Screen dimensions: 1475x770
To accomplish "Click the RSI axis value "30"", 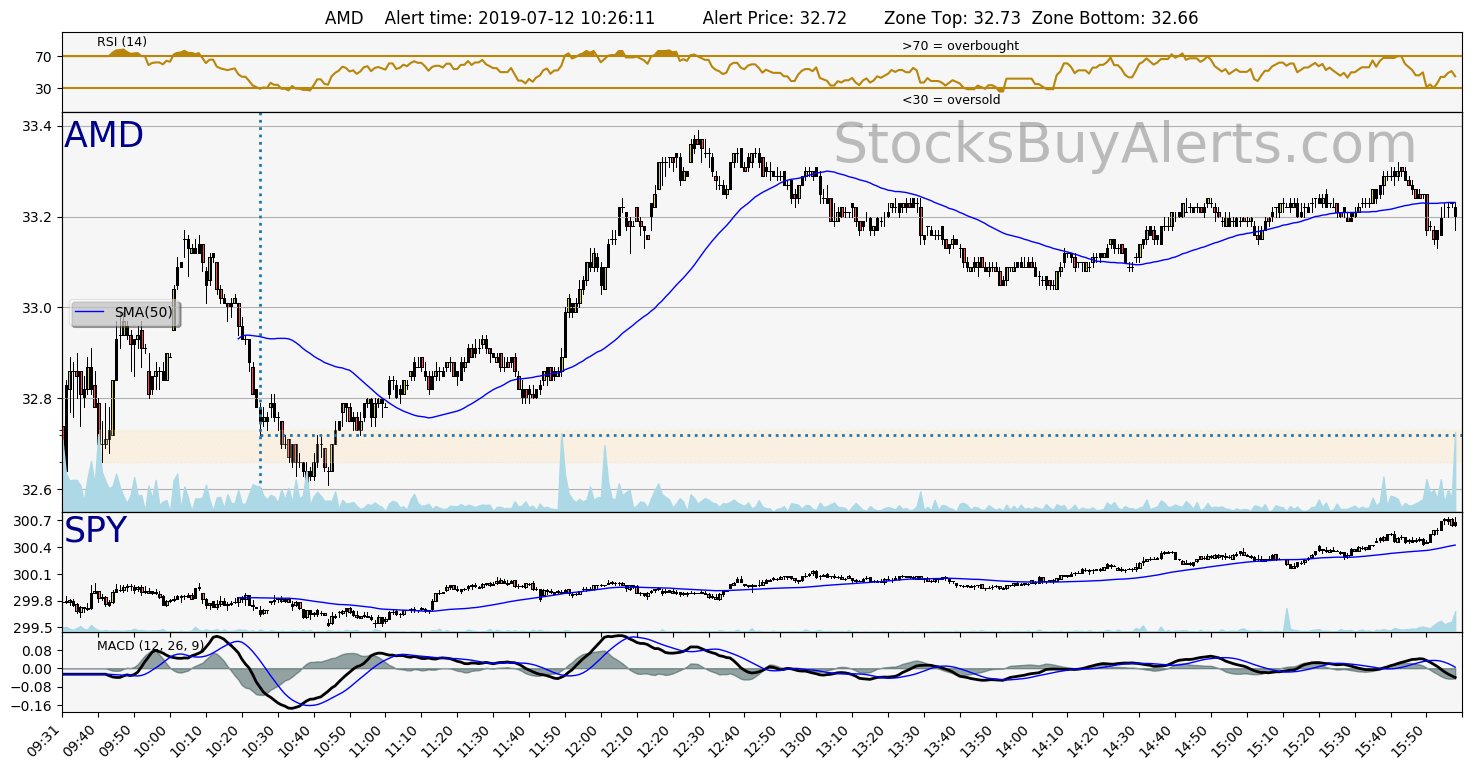I will coord(43,89).
